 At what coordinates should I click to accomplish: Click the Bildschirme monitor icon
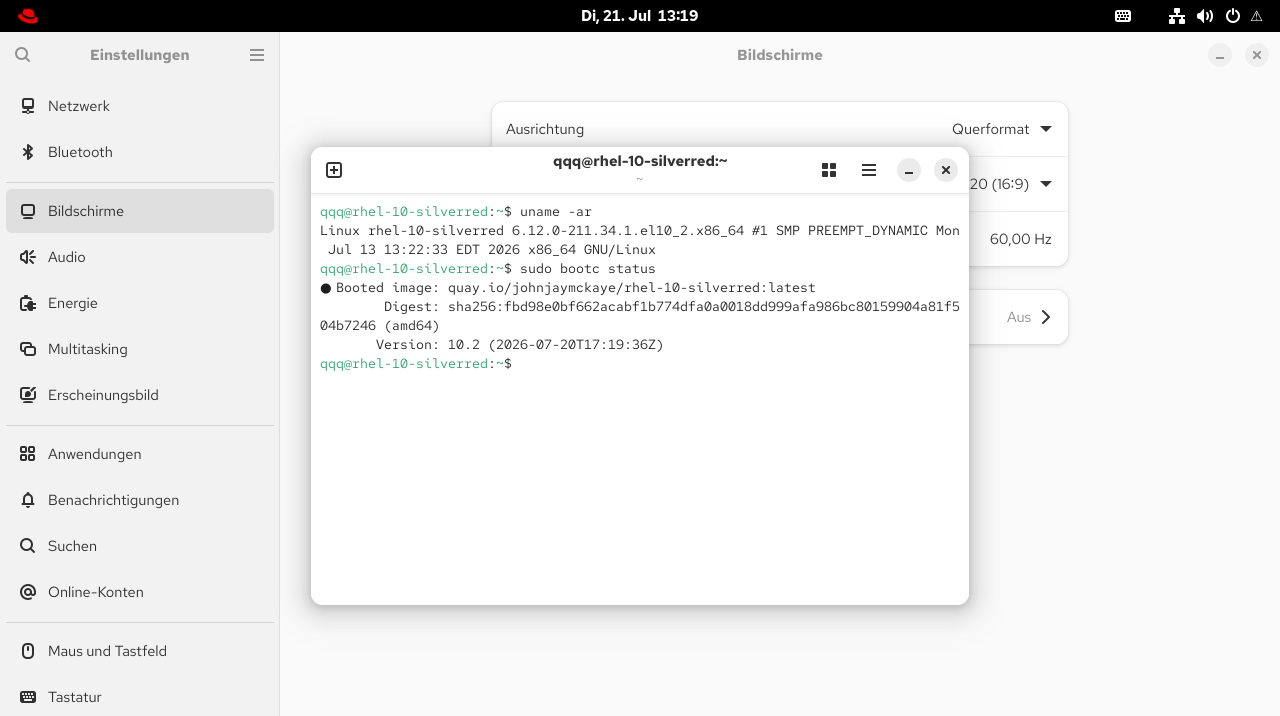pos(28,211)
